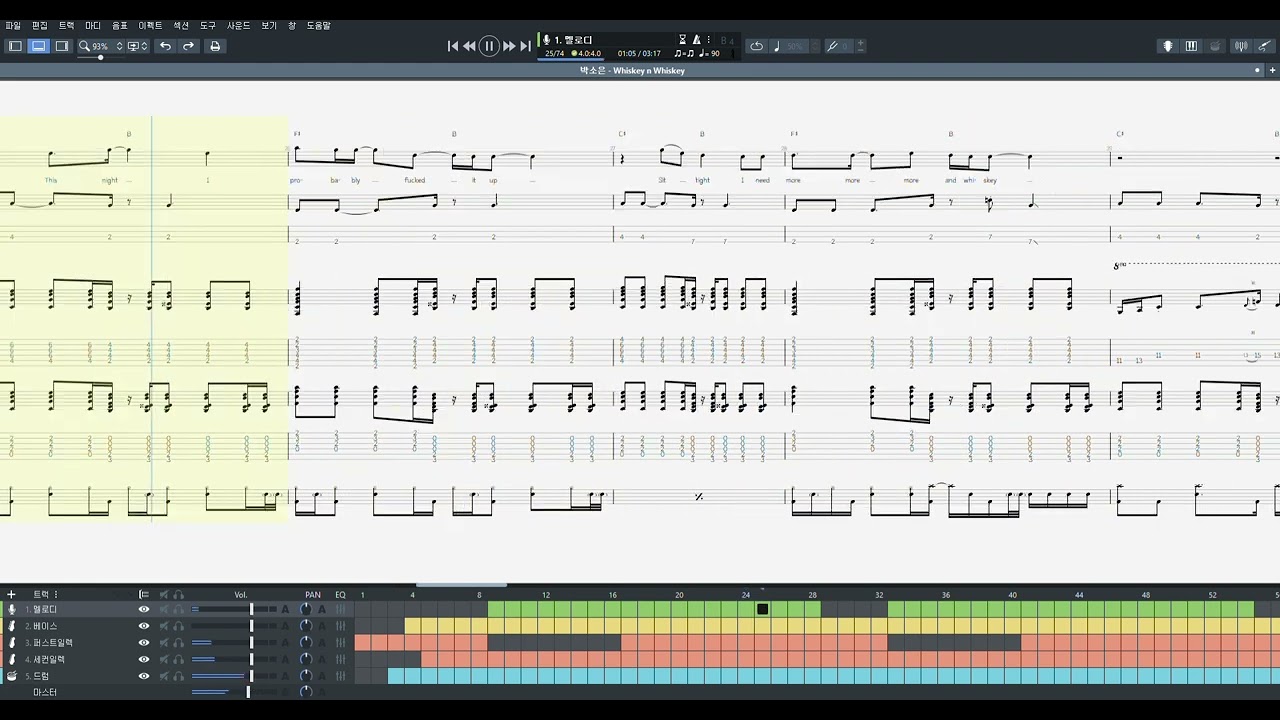The height and width of the screenshot is (720, 1280).
Task: Open the 이펙트 menu
Action: (x=150, y=26)
